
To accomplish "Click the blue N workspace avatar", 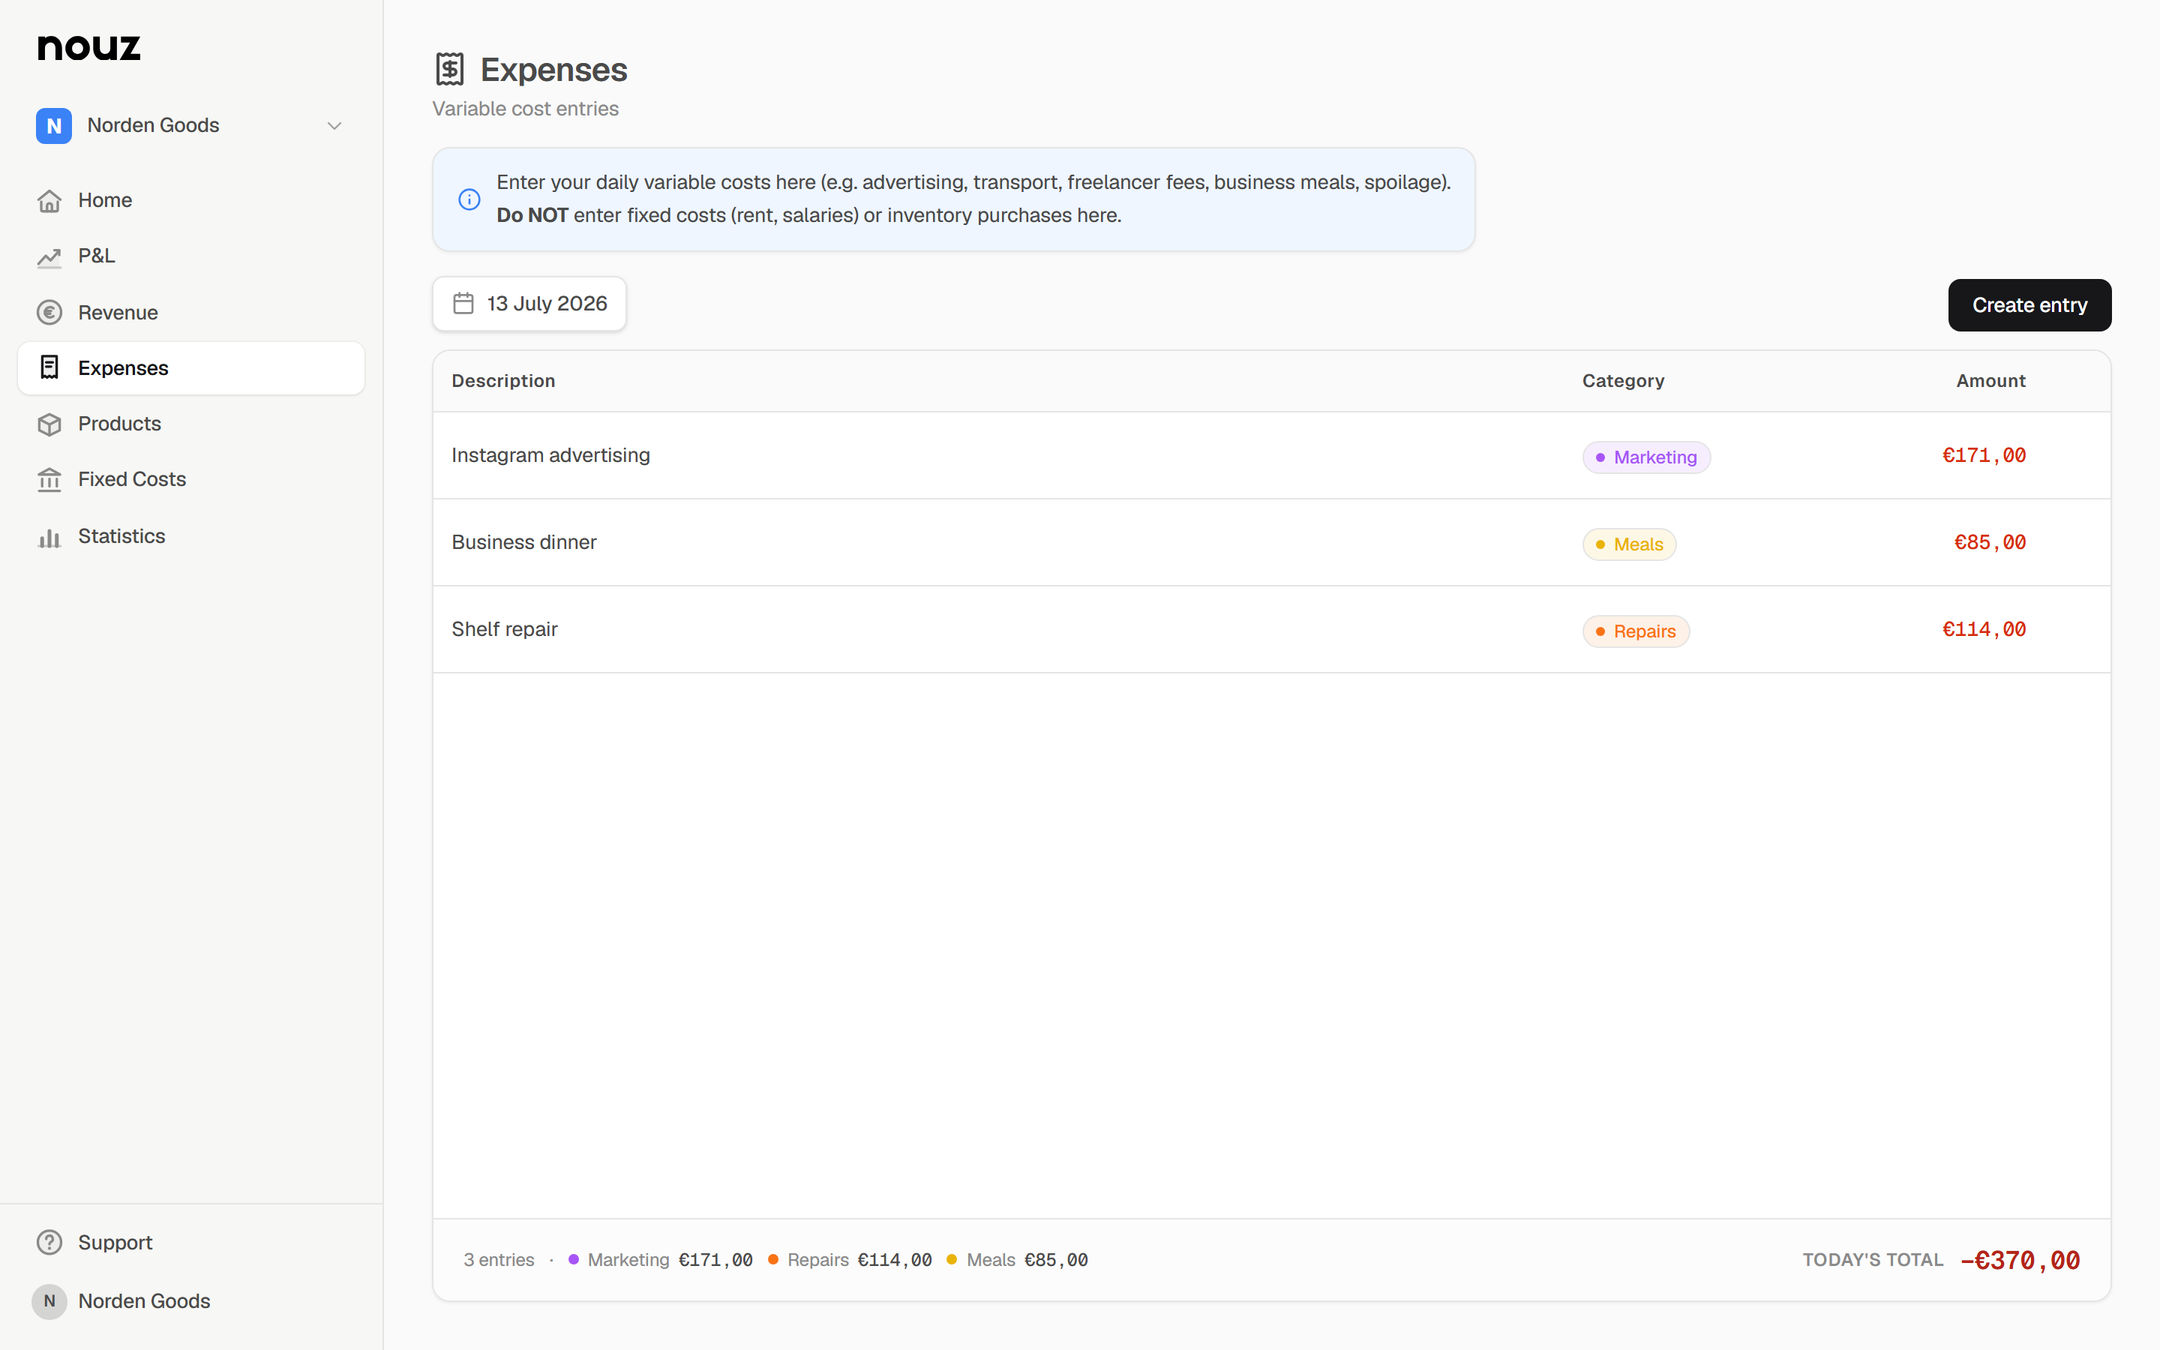I will (54, 126).
